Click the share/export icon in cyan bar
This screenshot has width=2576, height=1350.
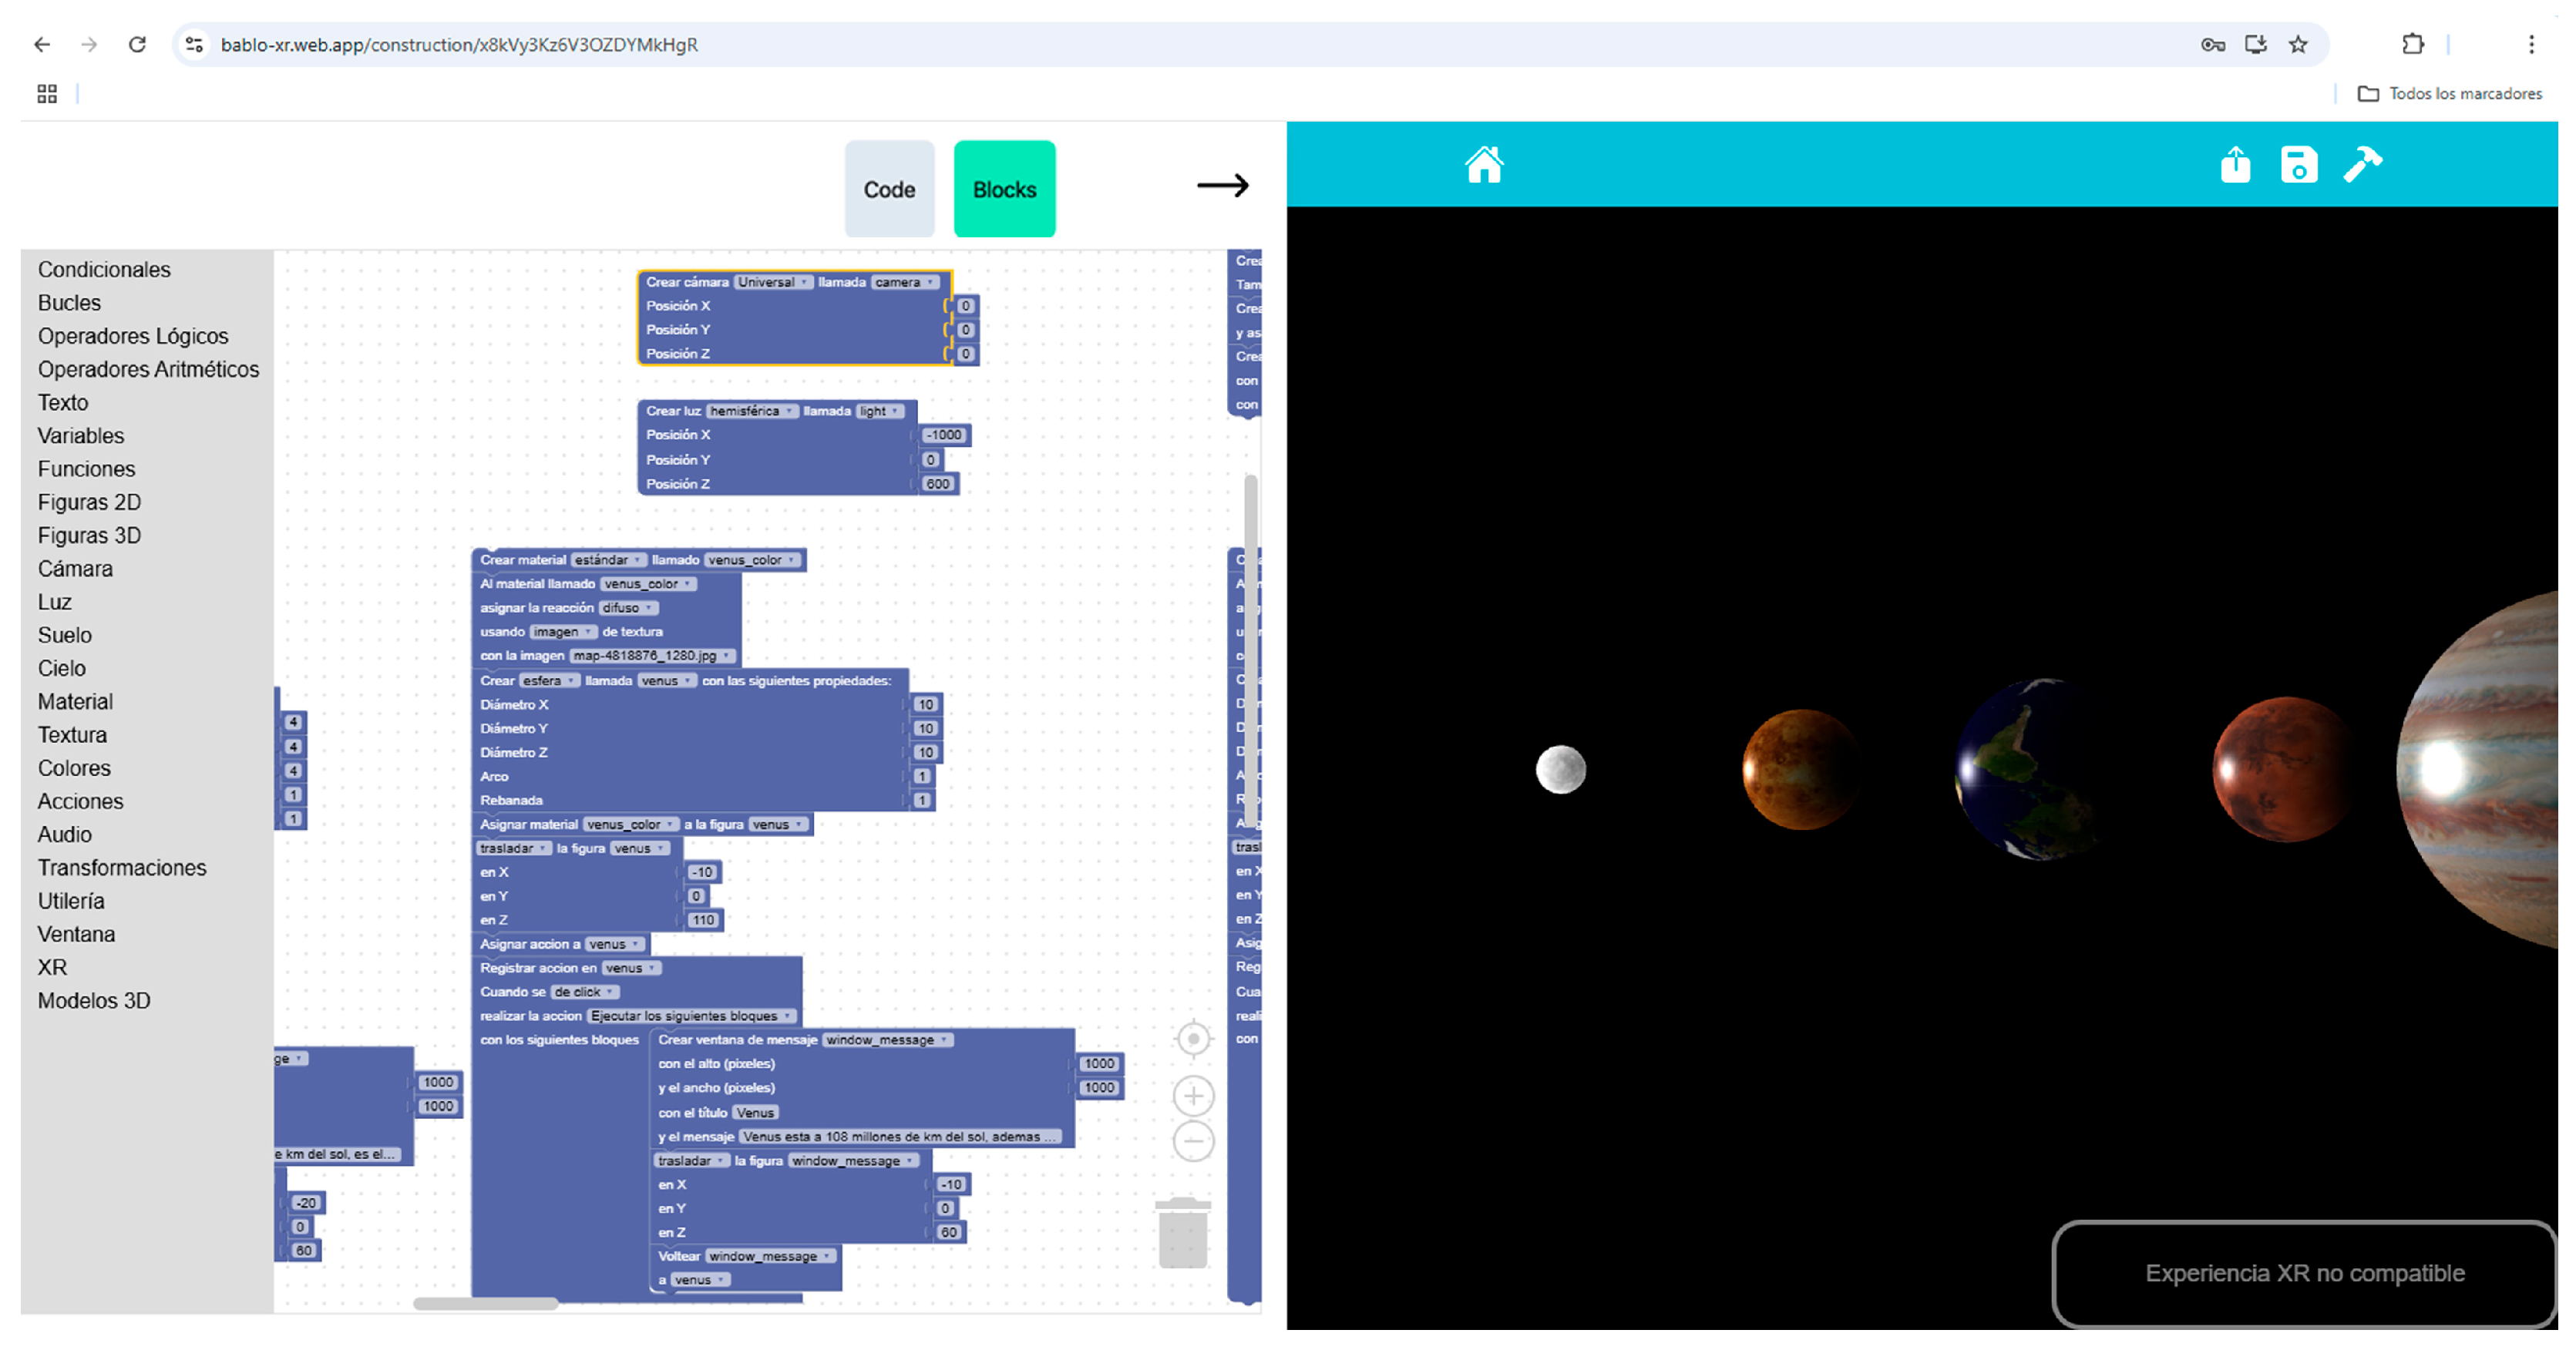click(2235, 164)
